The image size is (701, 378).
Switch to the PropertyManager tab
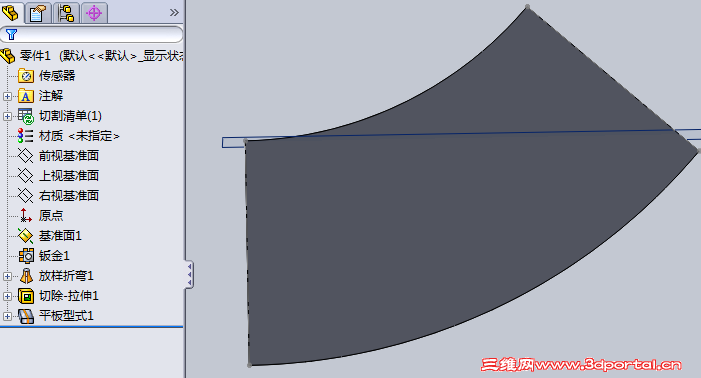[38, 13]
